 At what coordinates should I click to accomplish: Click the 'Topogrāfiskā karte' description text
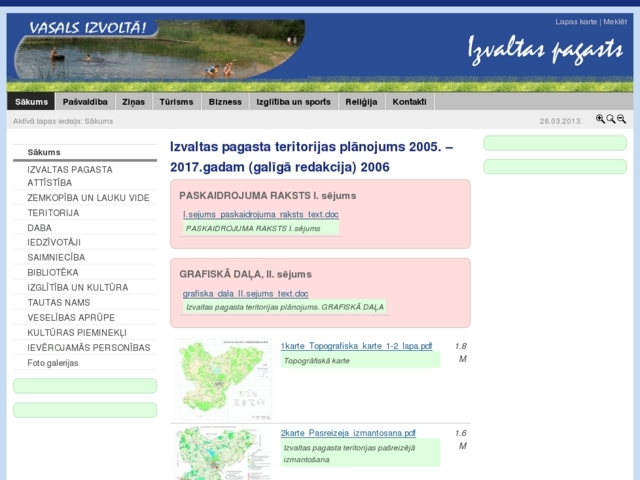[x=317, y=361]
